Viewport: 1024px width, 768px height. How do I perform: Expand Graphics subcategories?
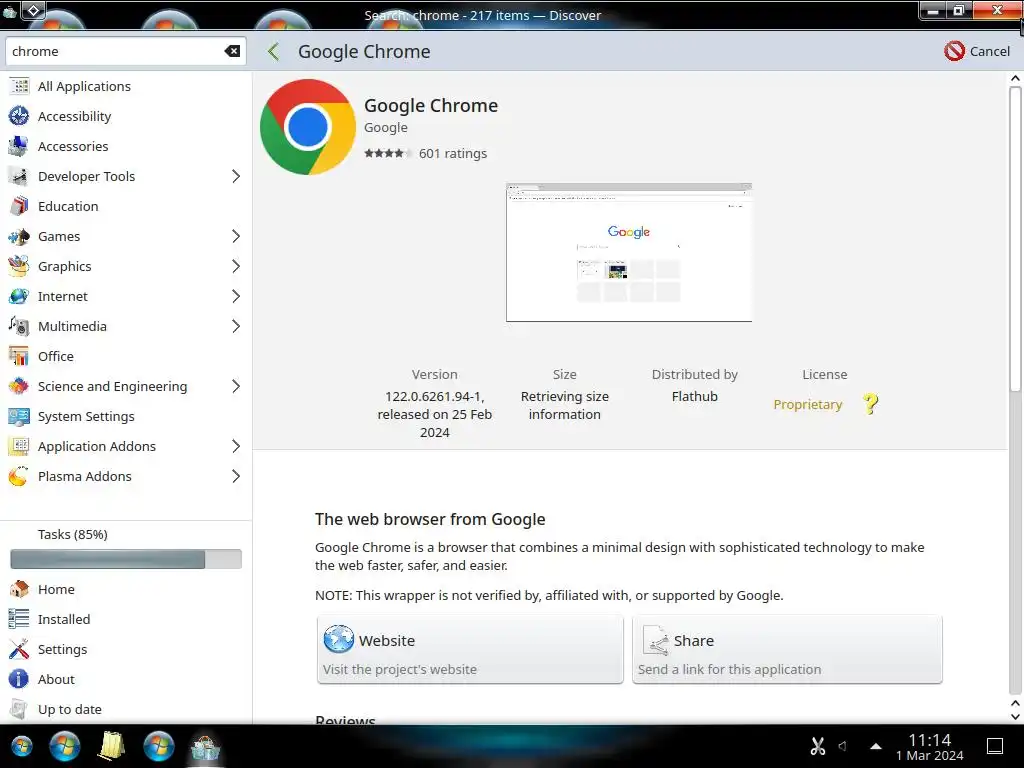point(236,266)
